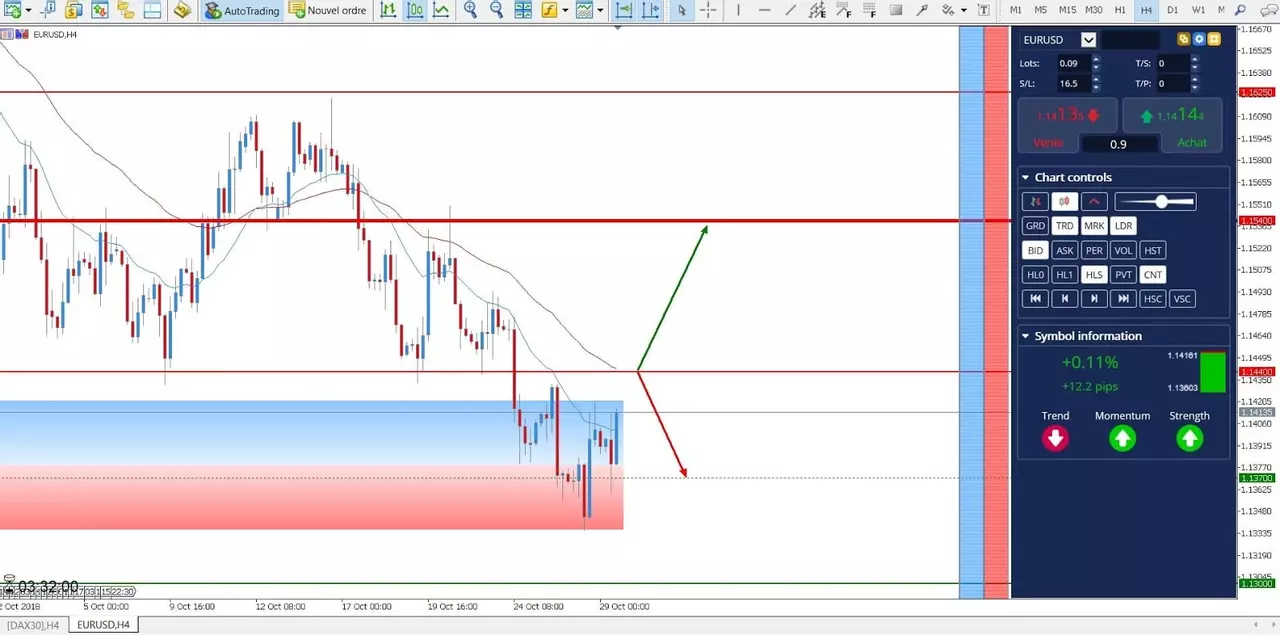This screenshot has height=635, width=1280.
Task: Open the [DAX30],H4 chart tab
Action: pyautogui.click(x=33, y=625)
